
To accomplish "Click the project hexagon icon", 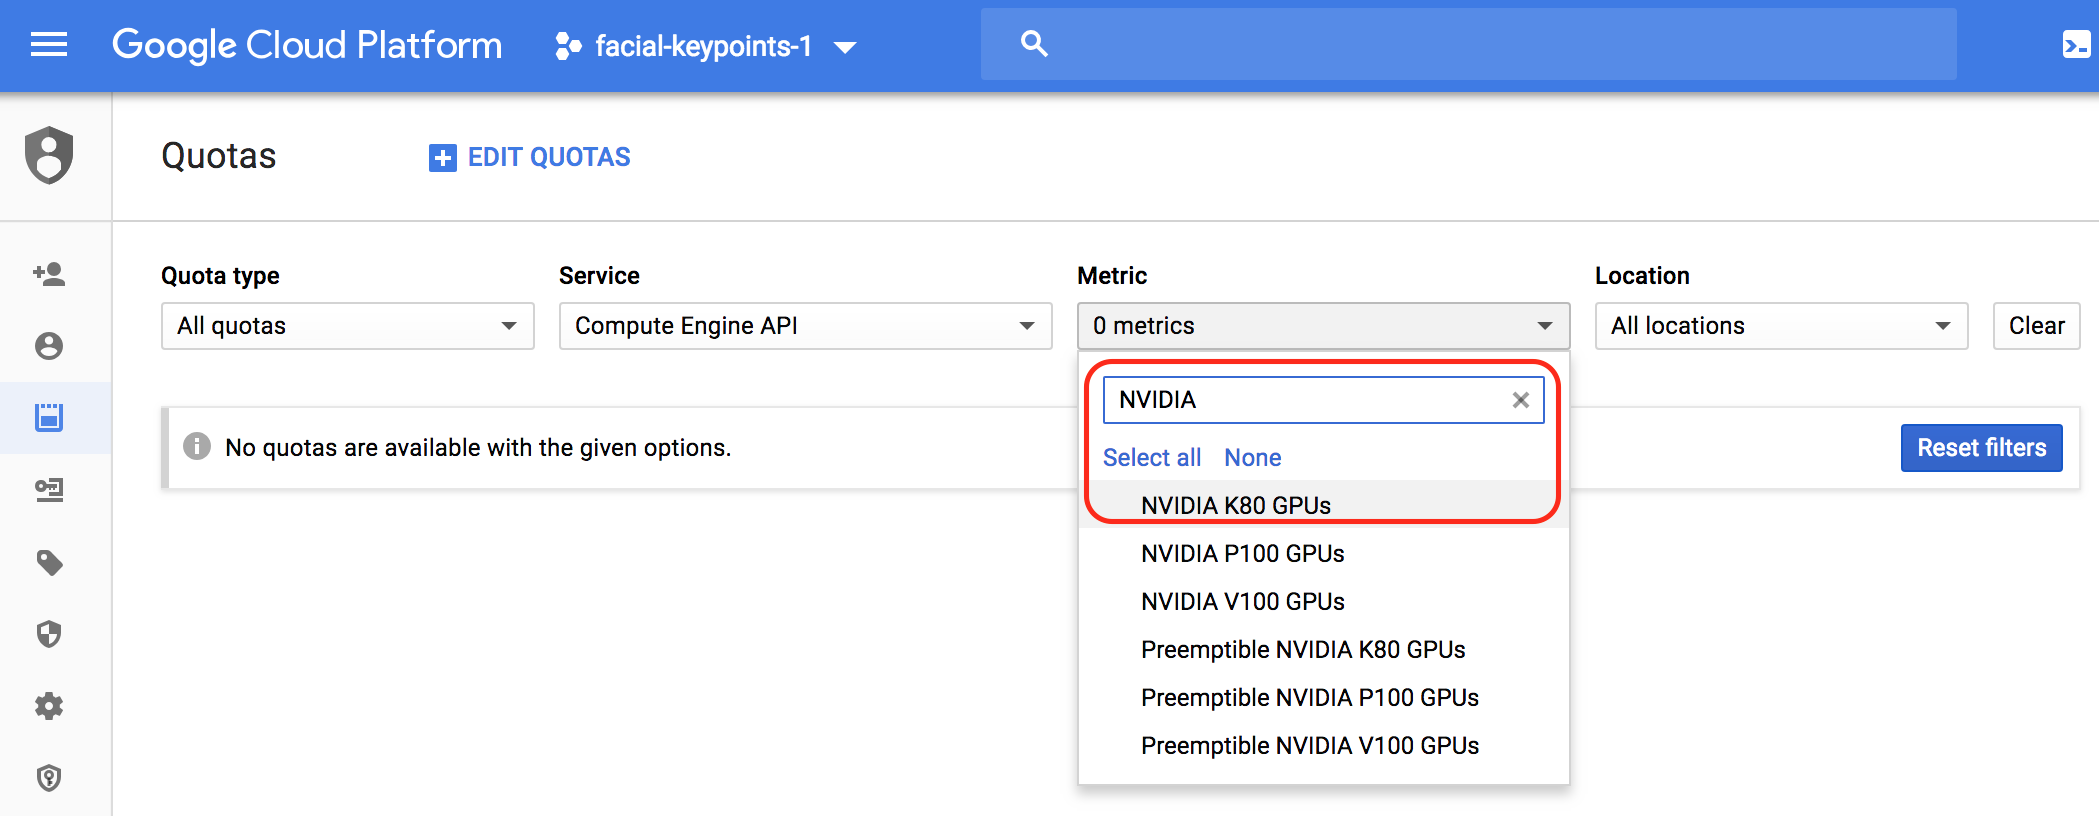I will click(x=568, y=46).
